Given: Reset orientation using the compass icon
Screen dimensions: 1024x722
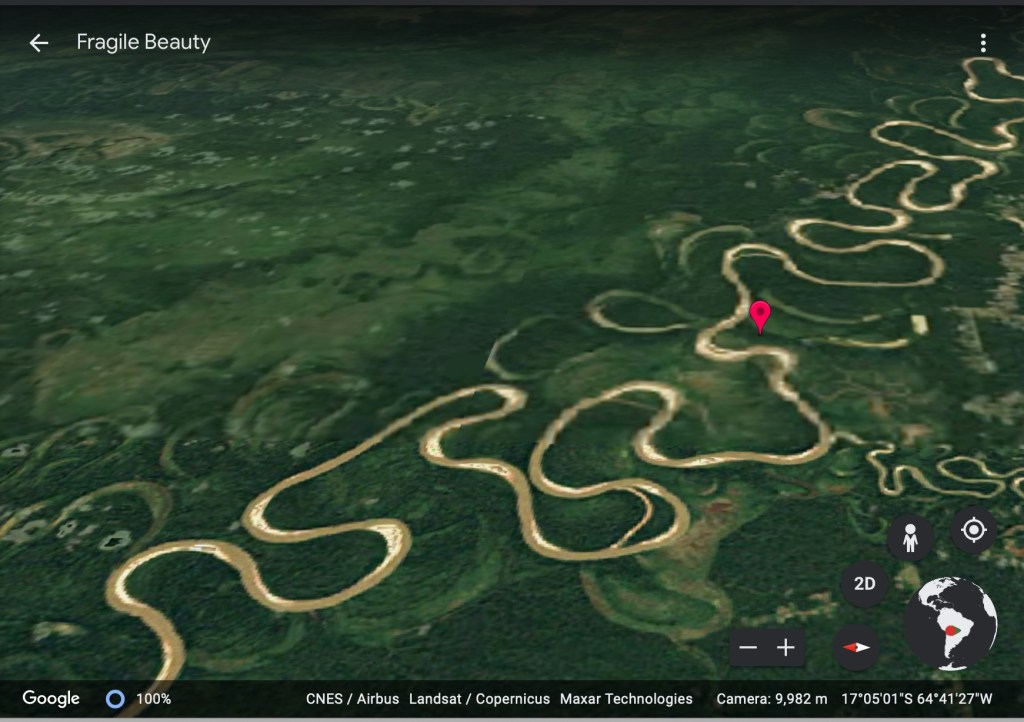Looking at the screenshot, I should click(857, 648).
